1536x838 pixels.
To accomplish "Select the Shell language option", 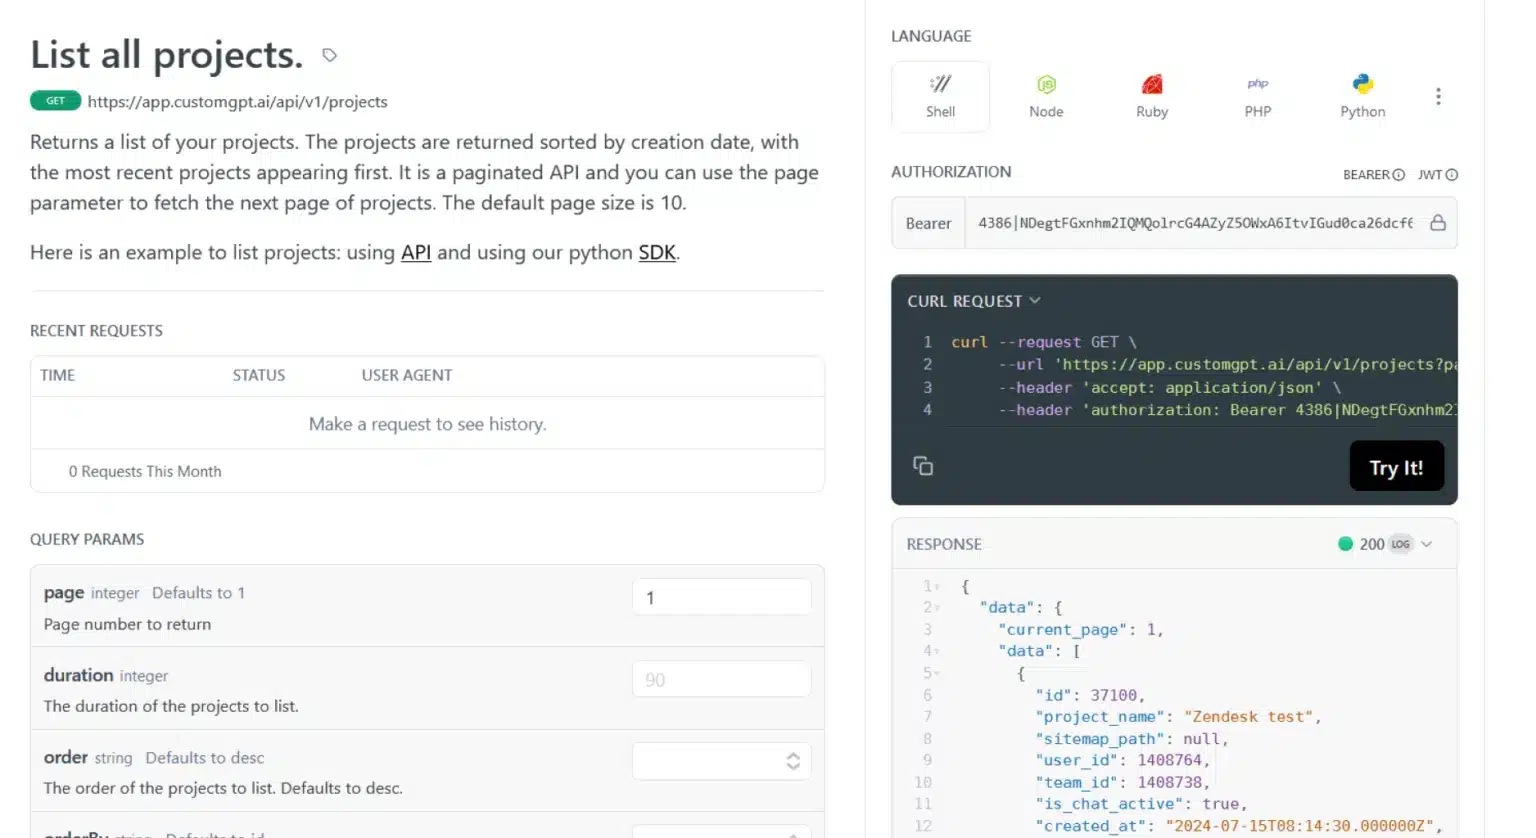I will coord(940,96).
